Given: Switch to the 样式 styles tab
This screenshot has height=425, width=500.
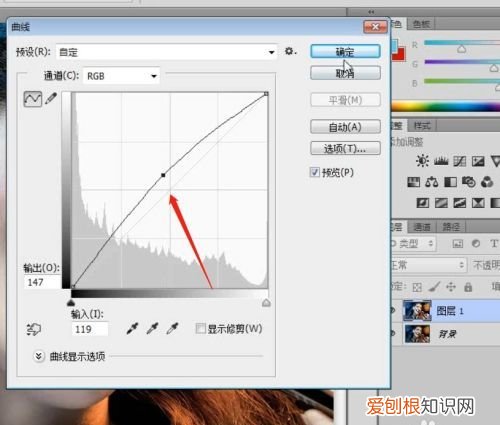Looking at the screenshot, I should (422, 126).
